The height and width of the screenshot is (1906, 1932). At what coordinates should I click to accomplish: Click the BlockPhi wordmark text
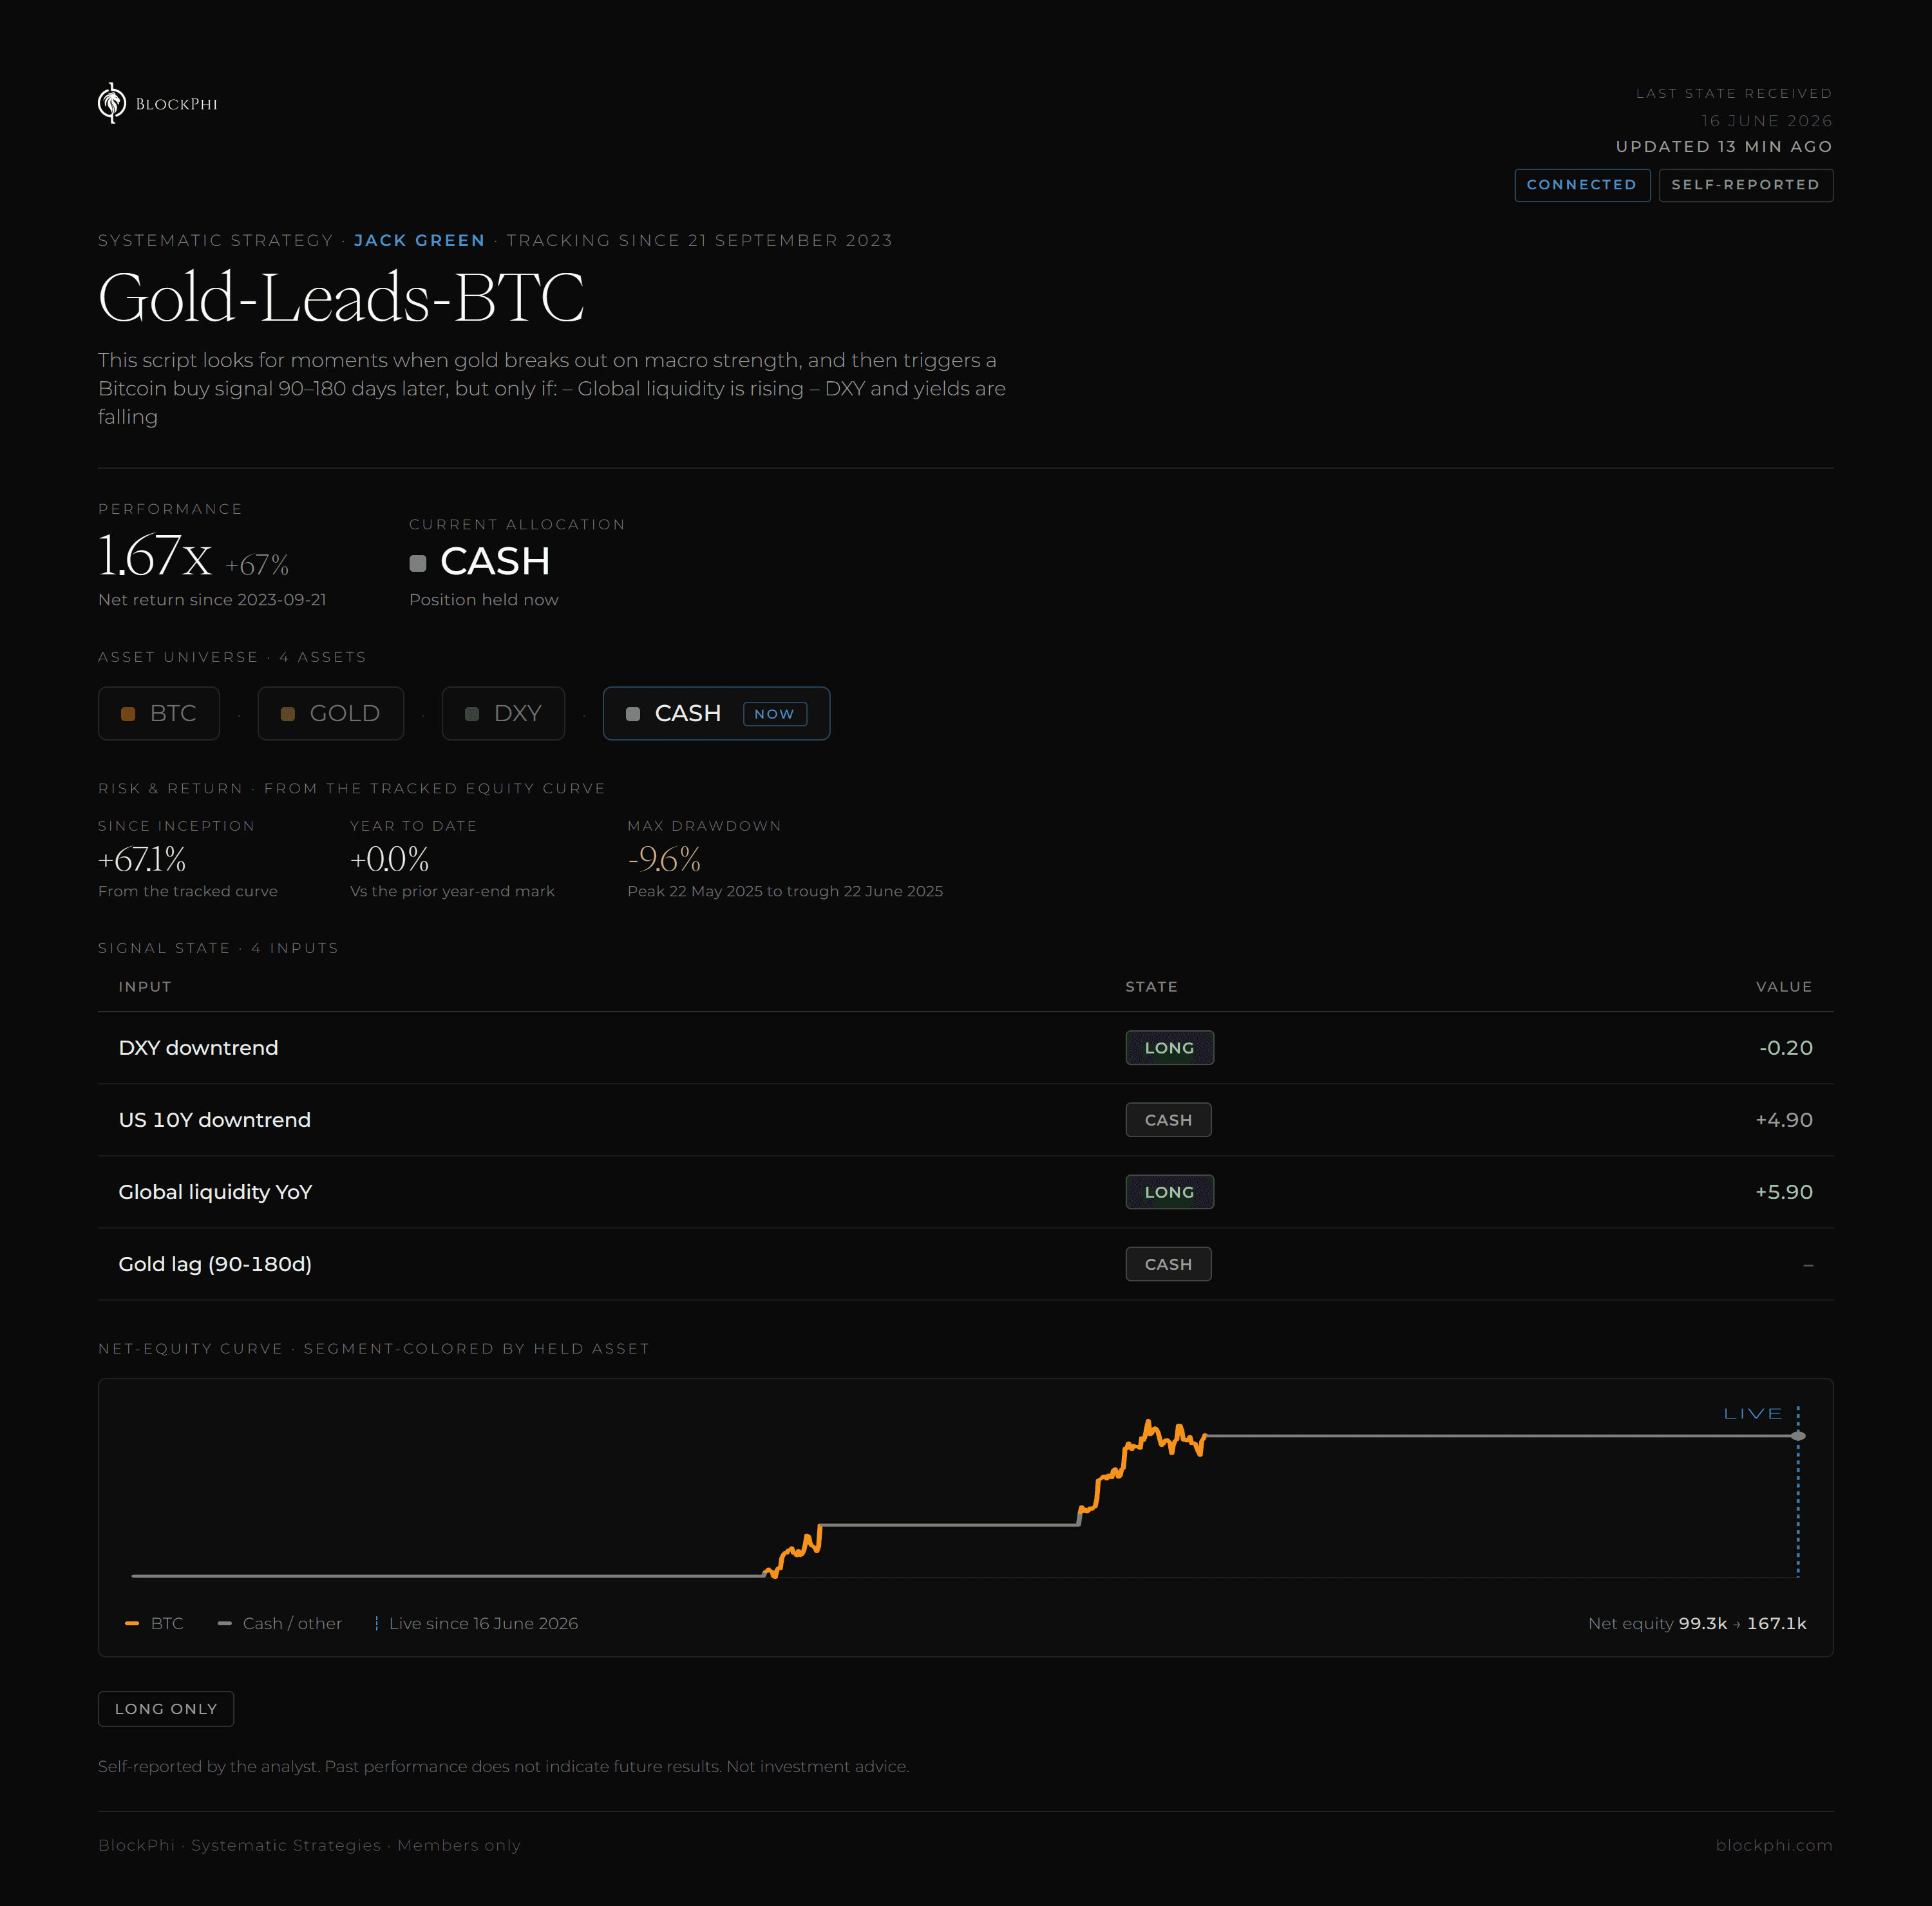176,104
